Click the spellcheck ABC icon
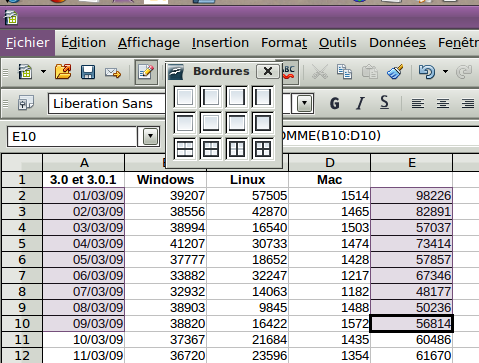The image size is (479, 363). (289, 72)
